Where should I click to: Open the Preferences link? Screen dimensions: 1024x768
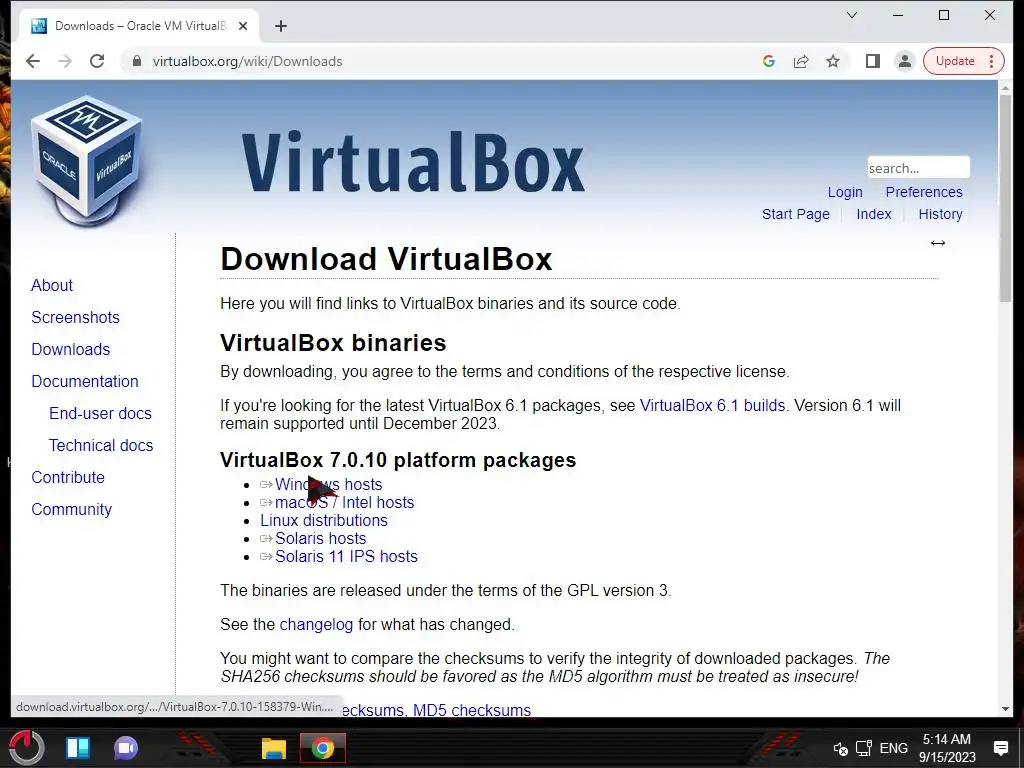click(x=923, y=192)
